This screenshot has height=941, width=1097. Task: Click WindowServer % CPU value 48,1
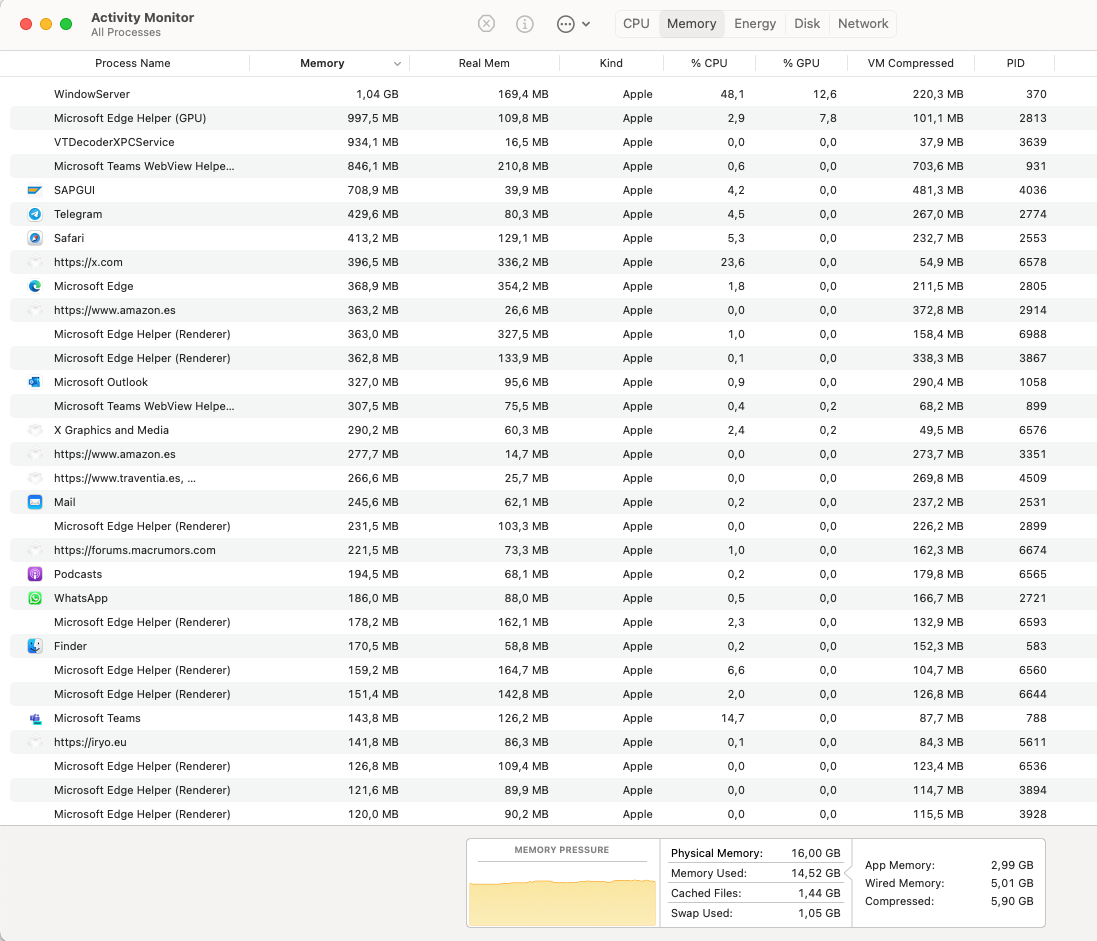[732, 94]
